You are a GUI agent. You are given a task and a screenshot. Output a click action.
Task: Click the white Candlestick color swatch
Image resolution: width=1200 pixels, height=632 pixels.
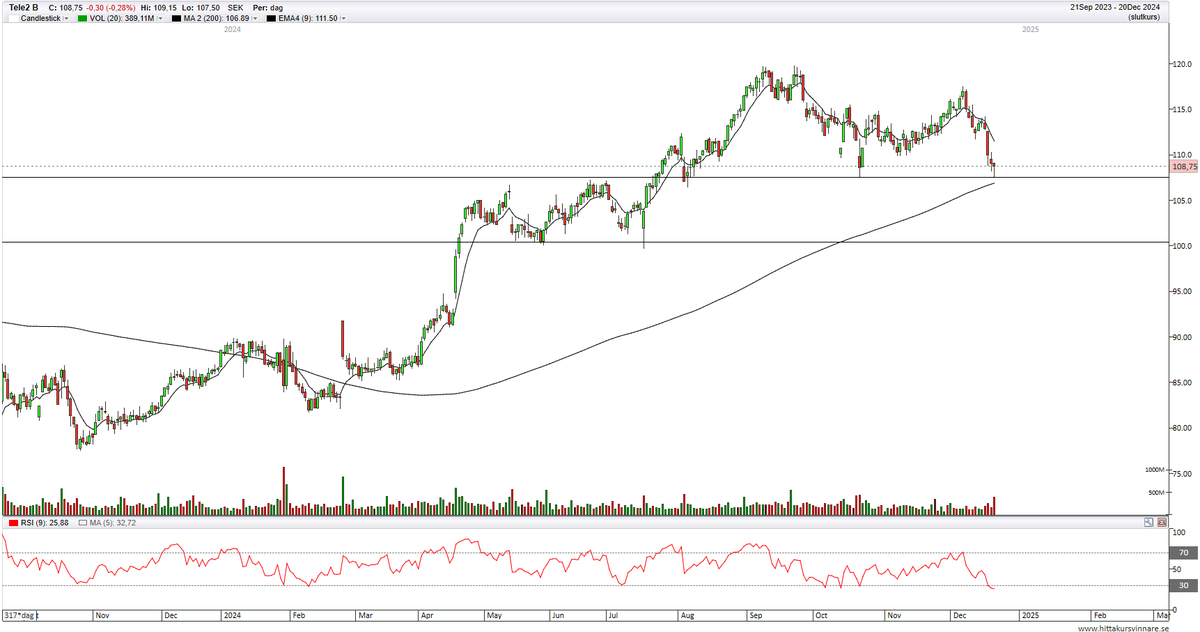point(13,18)
